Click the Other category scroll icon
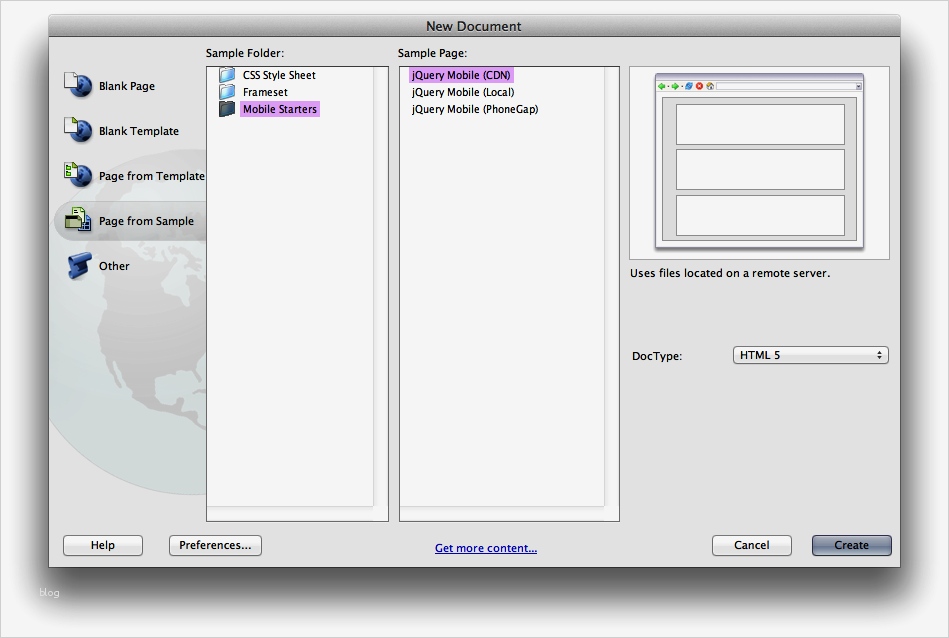The image size is (949, 638). coord(79,266)
